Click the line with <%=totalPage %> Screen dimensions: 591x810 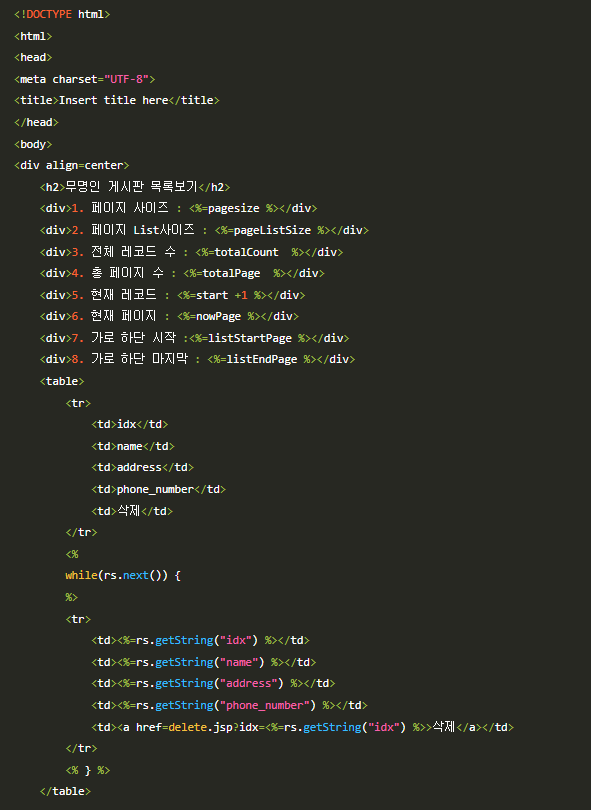182,273
